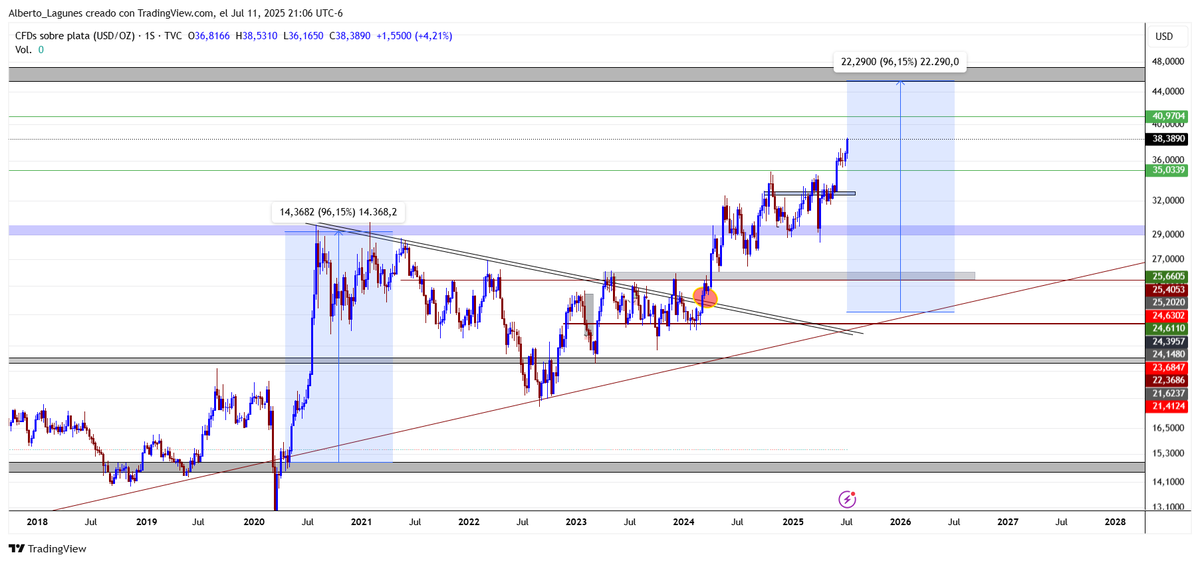The width and height of the screenshot is (1200, 563).
Task: Click the 35,0339 green price label
Action: [x=1169, y=171]
